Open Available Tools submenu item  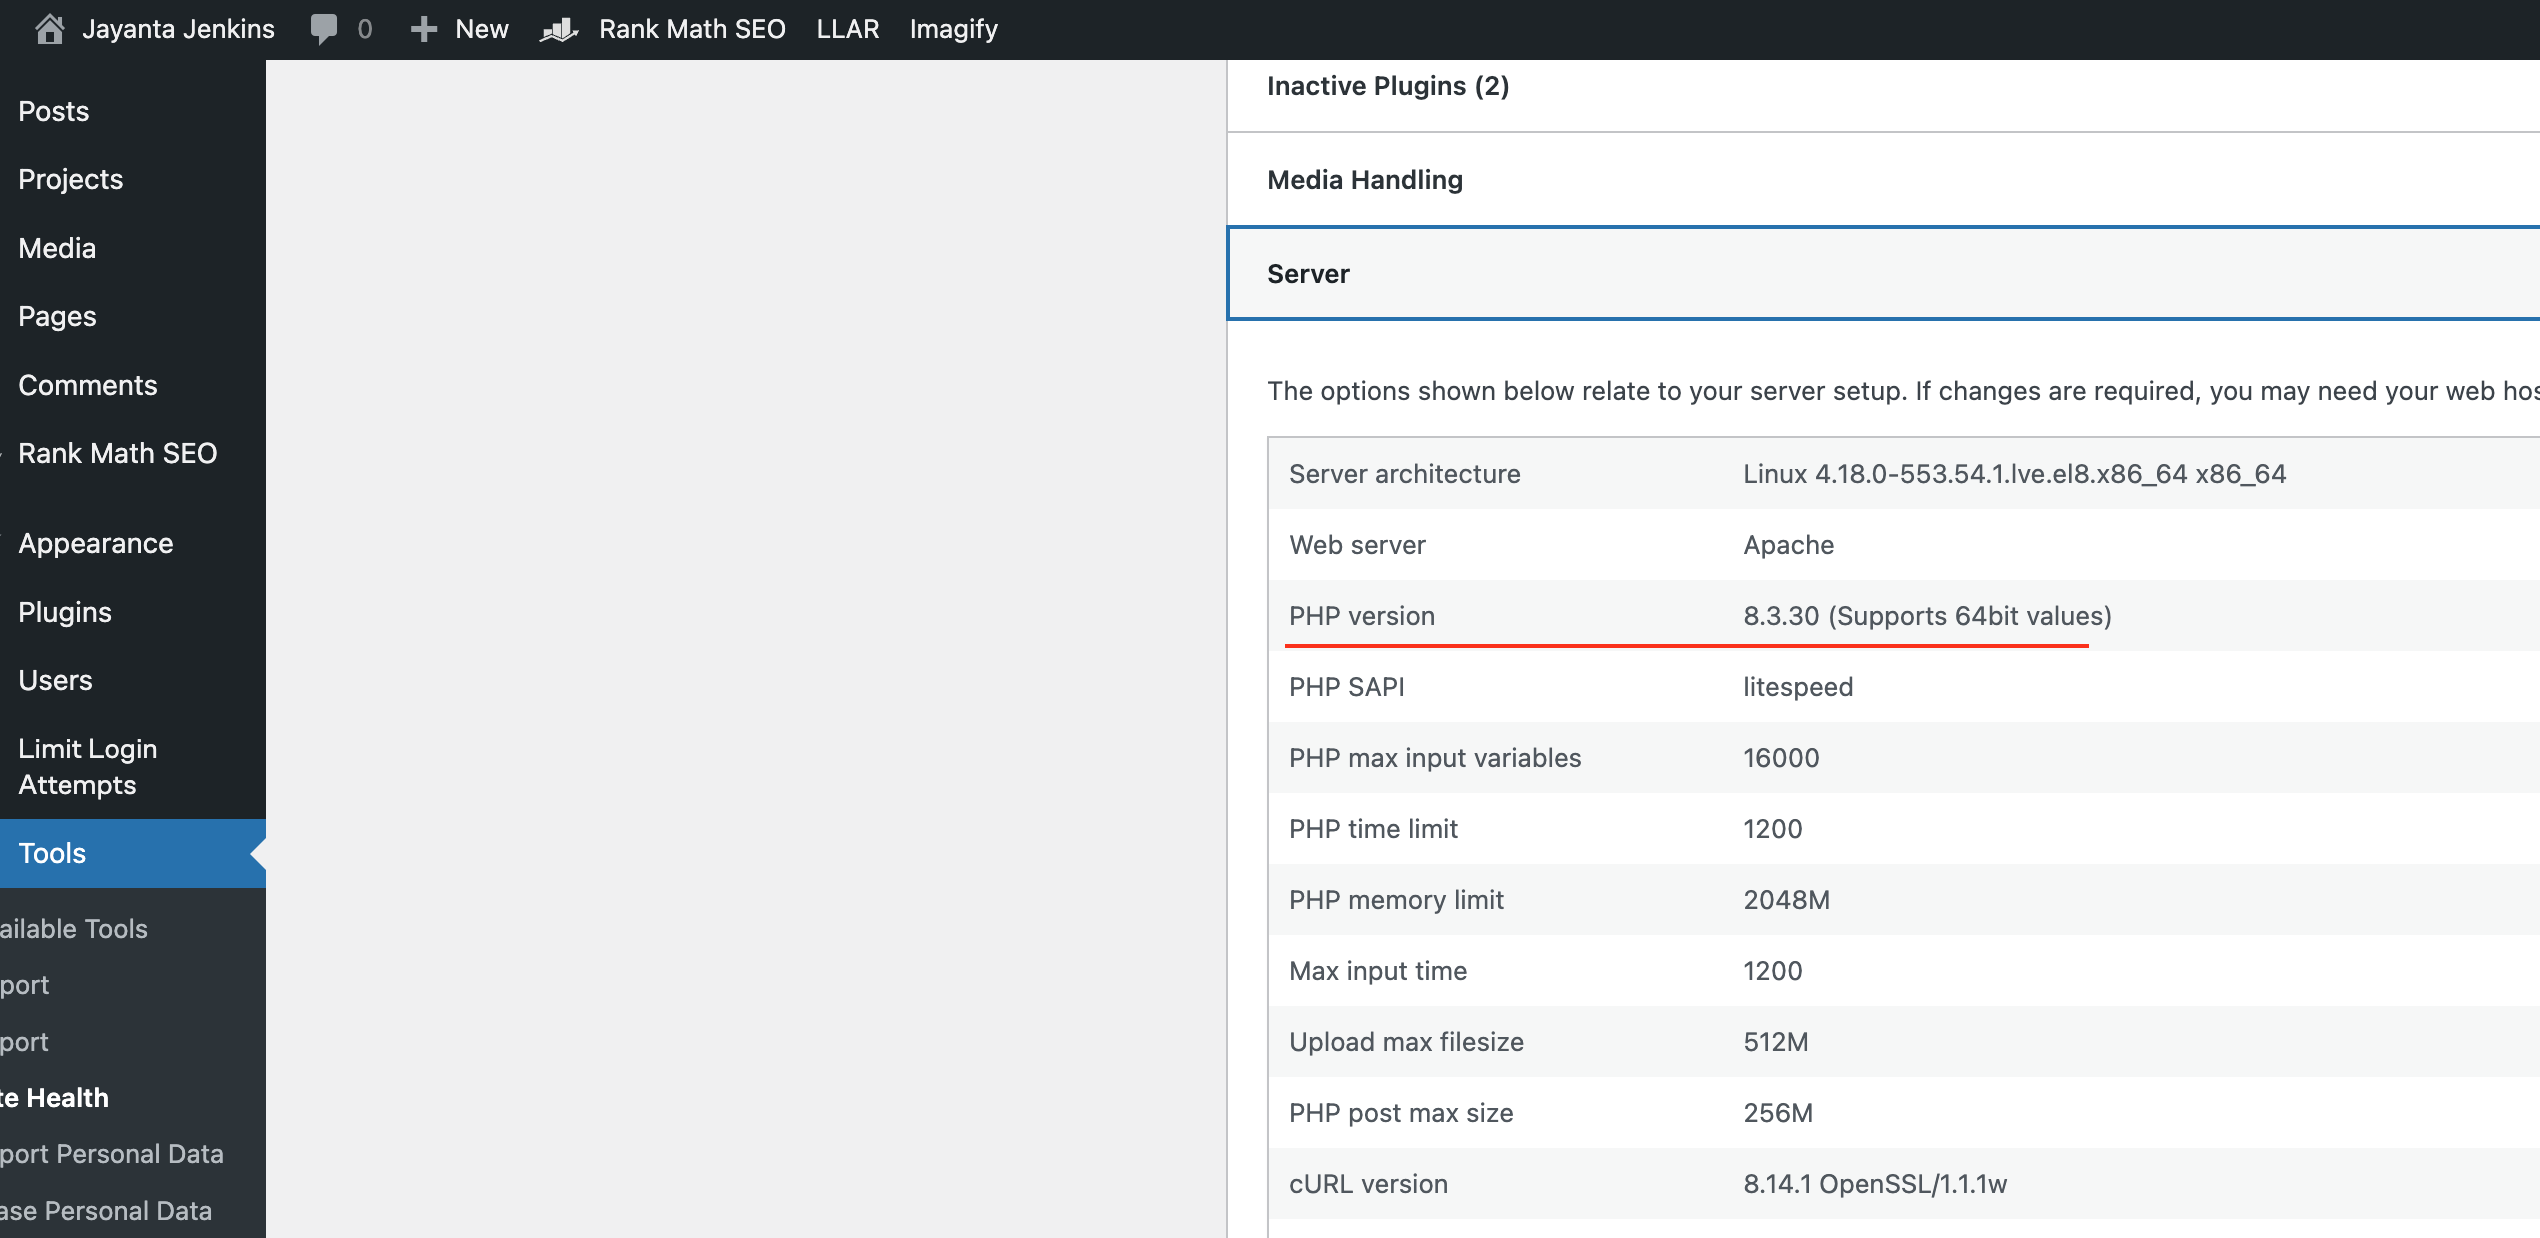[74, 929]
